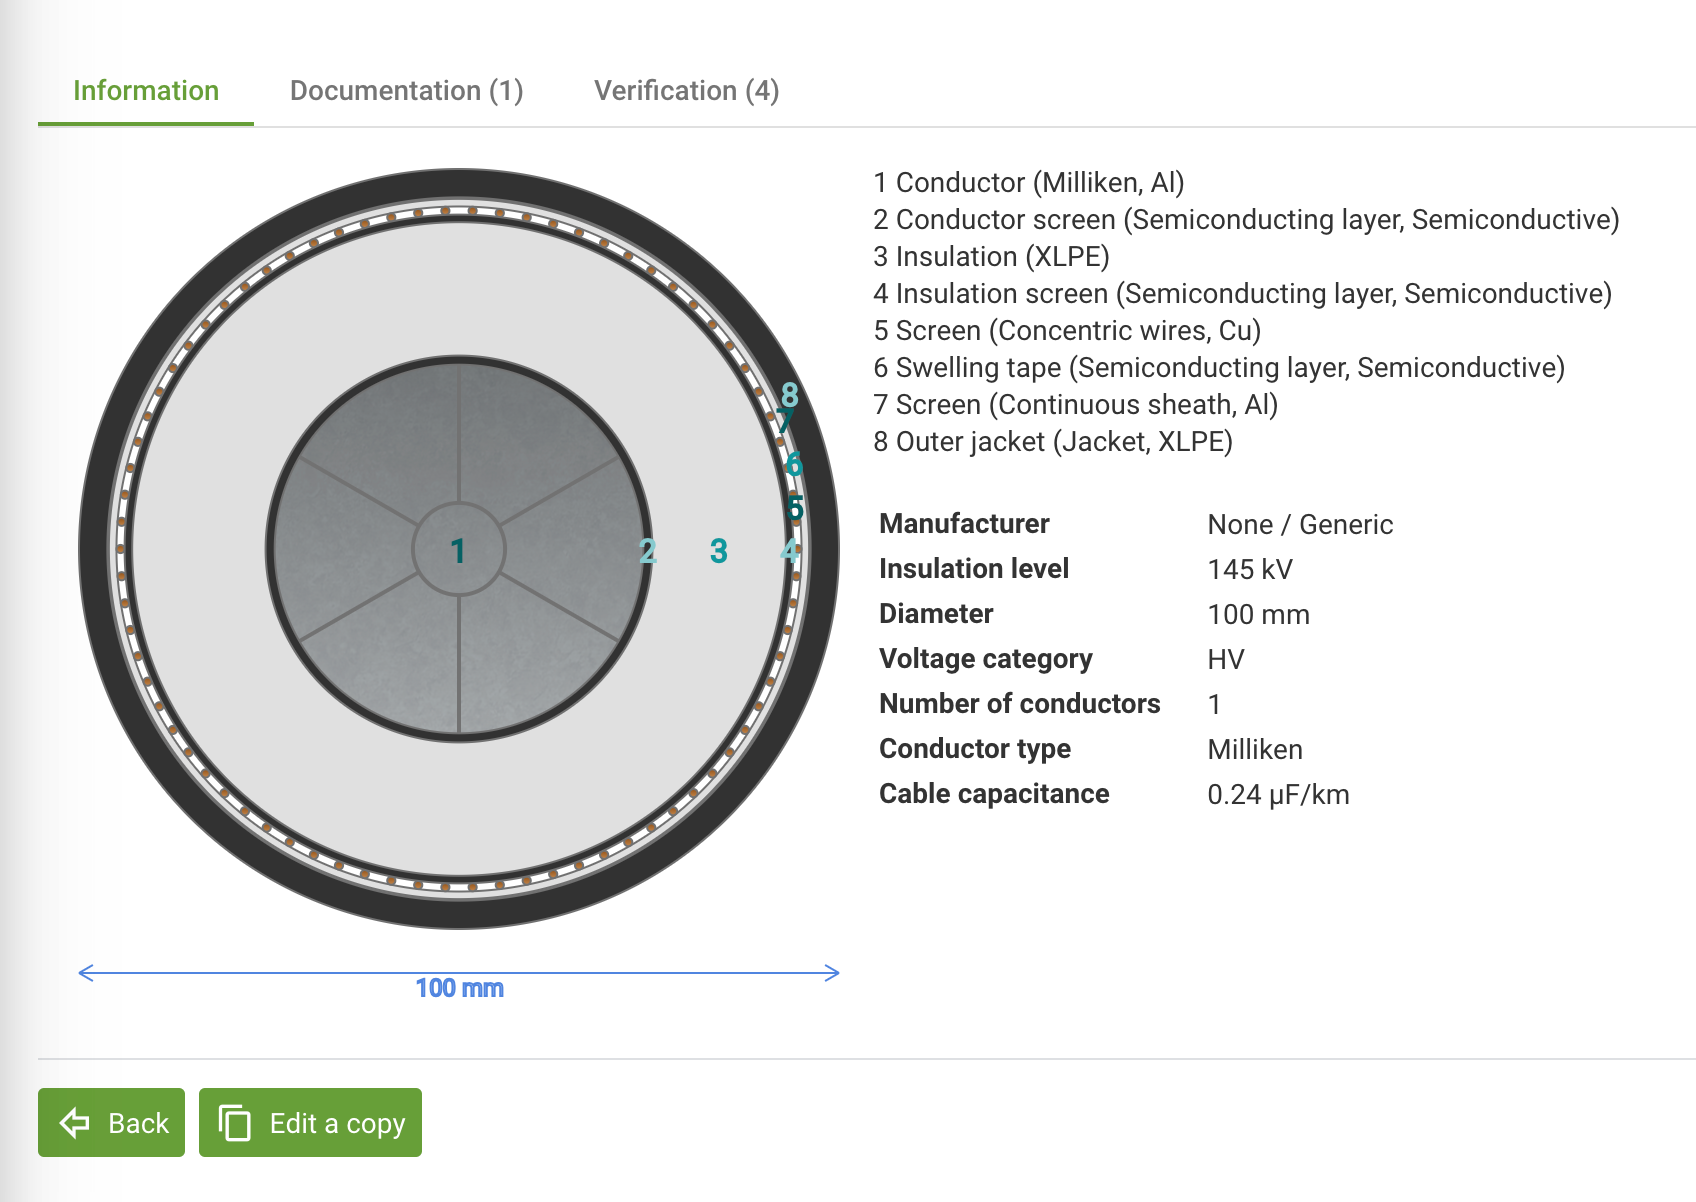Image resolution: width=1696 pixels, height=1202 pixels.
Task: Select '6 Swelling tape' legend line
Action: [x=1219, y=367]
